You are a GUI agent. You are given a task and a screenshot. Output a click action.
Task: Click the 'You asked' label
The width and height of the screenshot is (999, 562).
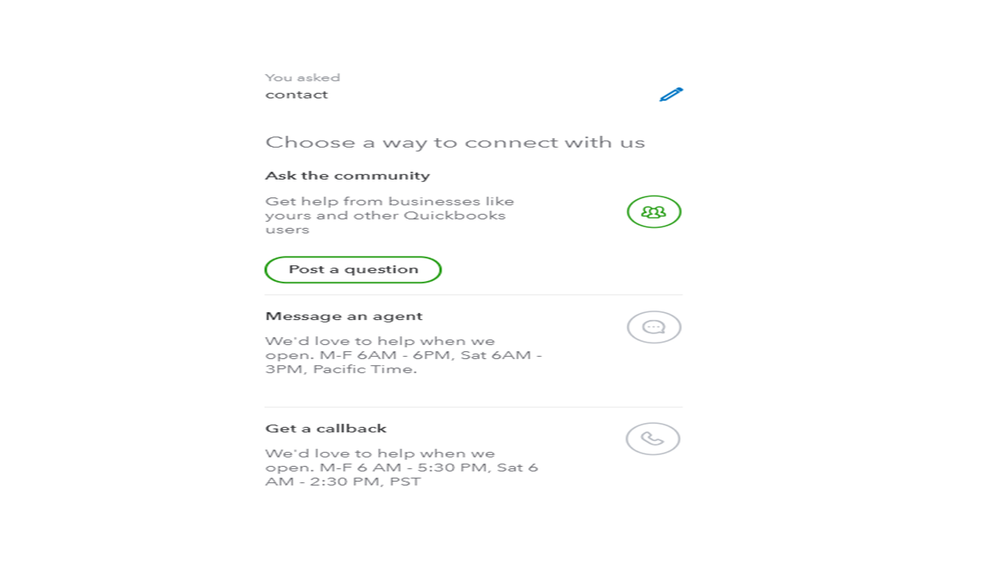pos(302,78)
